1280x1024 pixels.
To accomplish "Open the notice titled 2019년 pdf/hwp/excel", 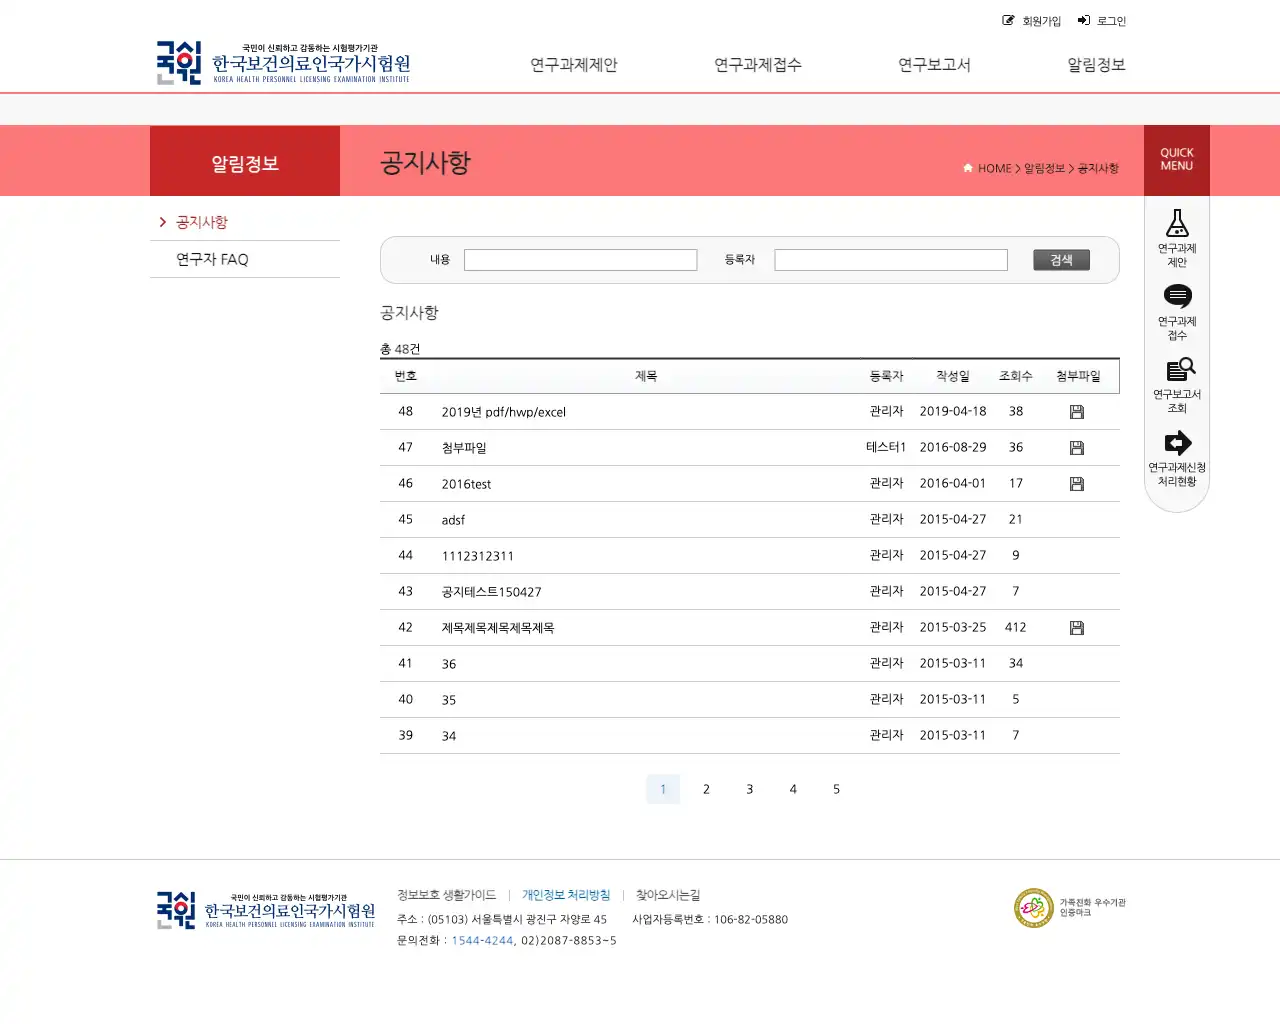I will click(504, 412).
